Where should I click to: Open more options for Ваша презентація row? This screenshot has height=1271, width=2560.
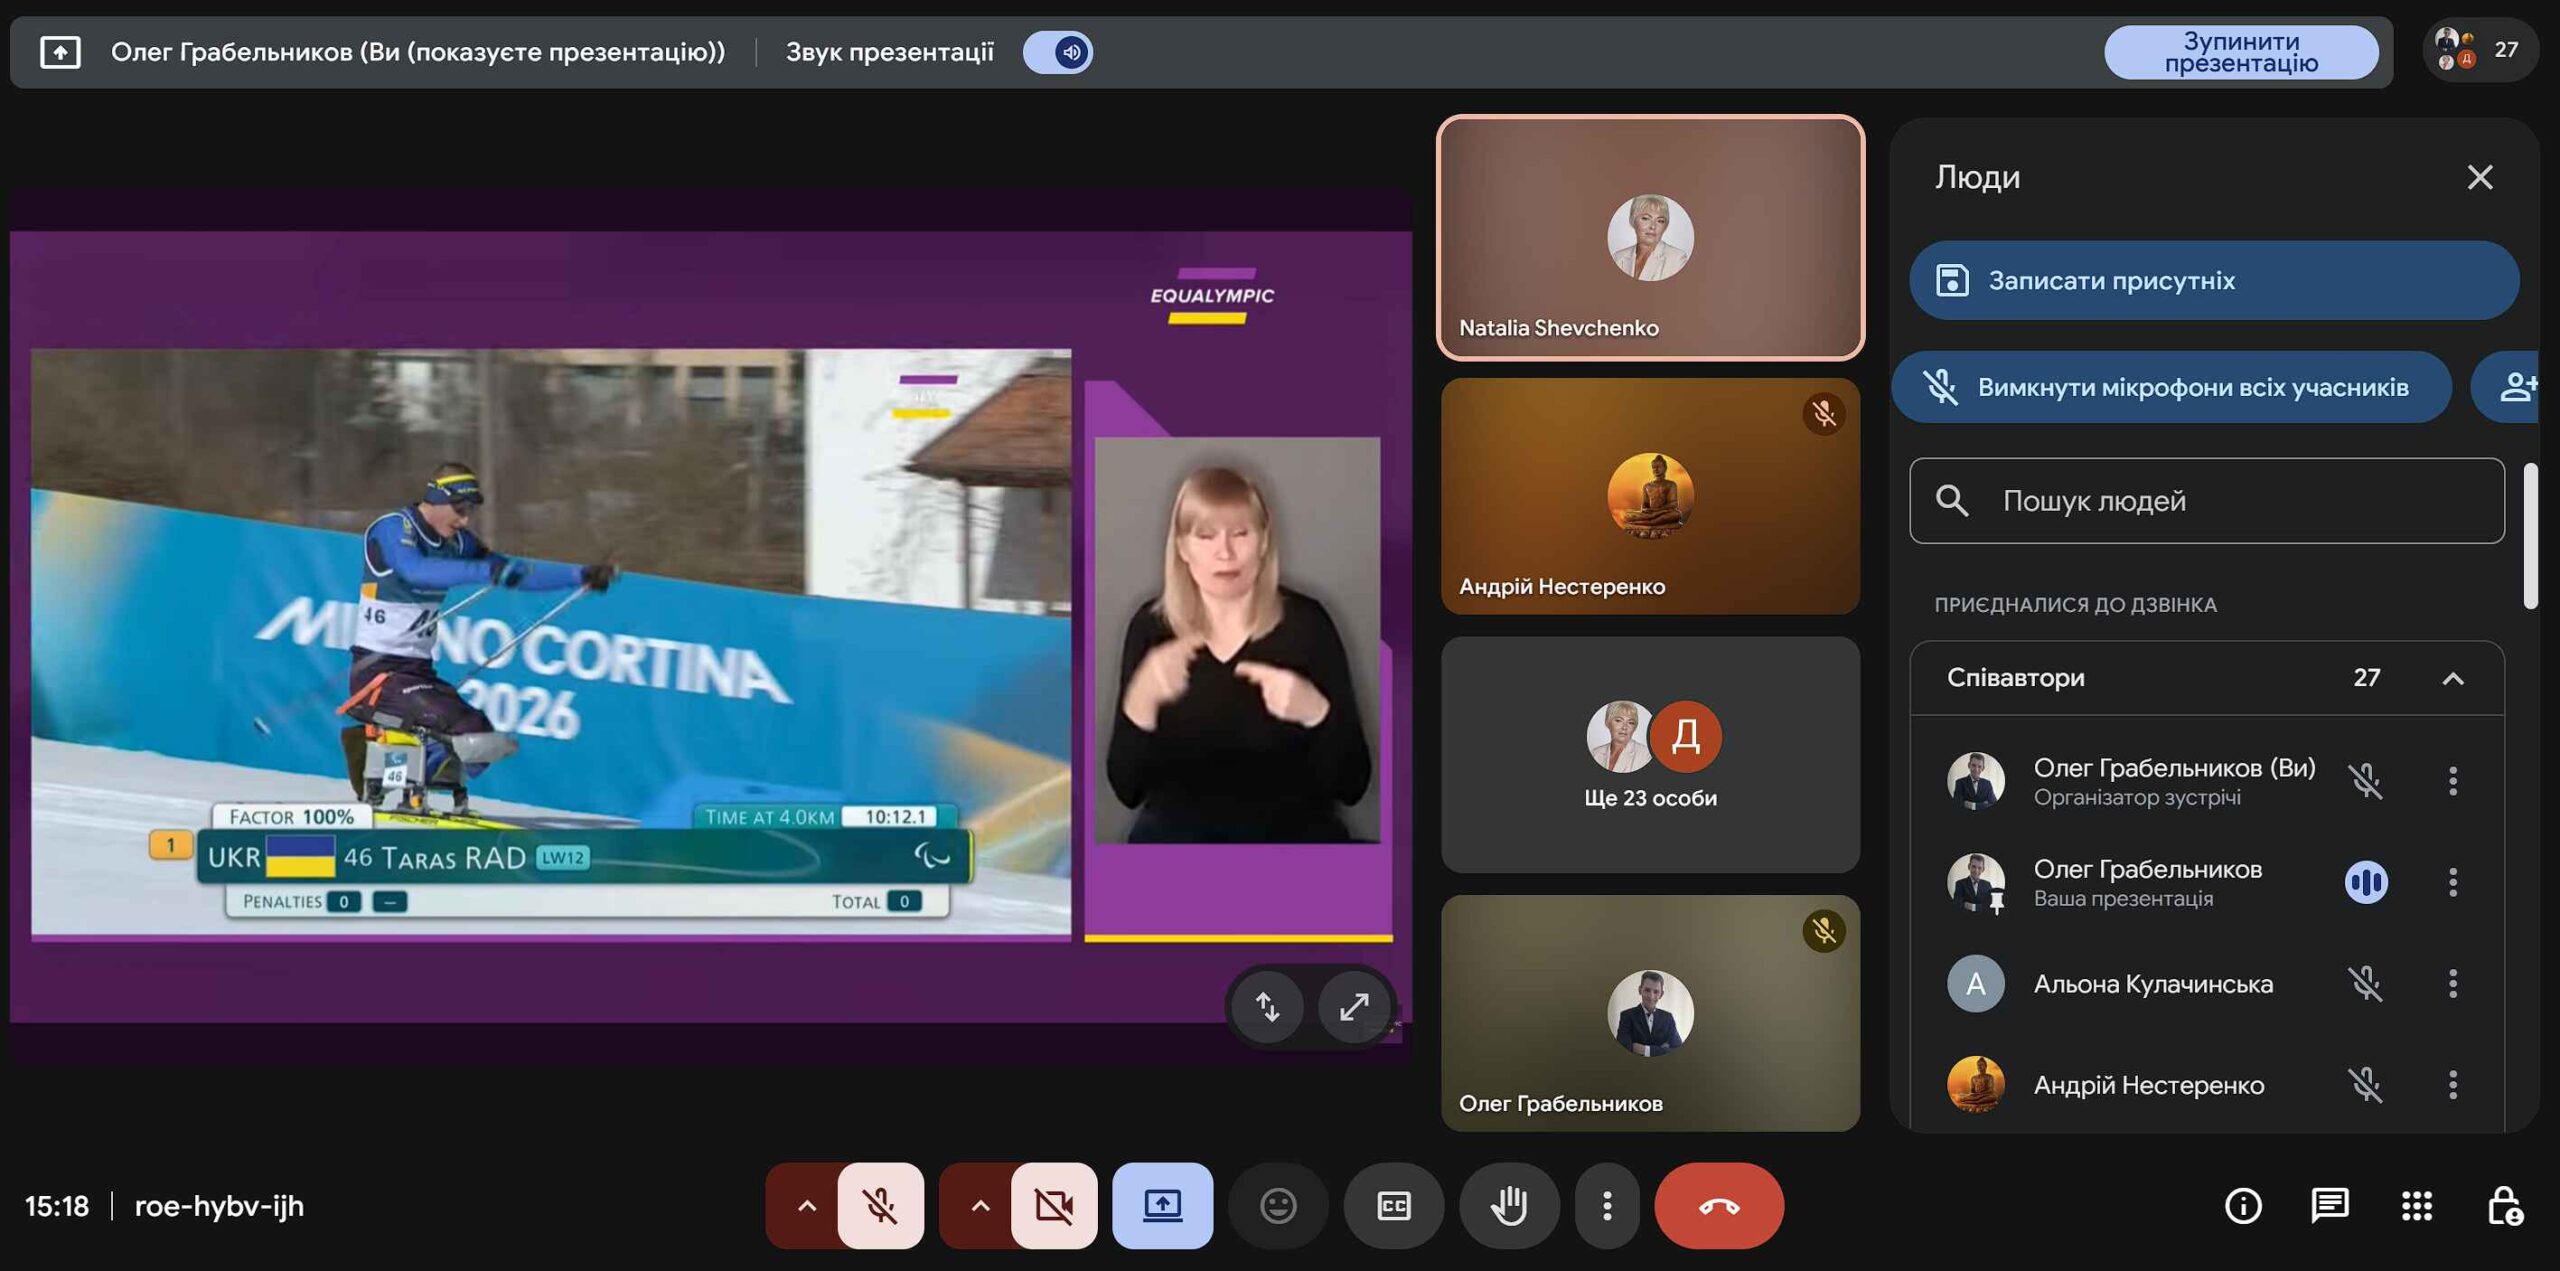tap(2452, 882)
